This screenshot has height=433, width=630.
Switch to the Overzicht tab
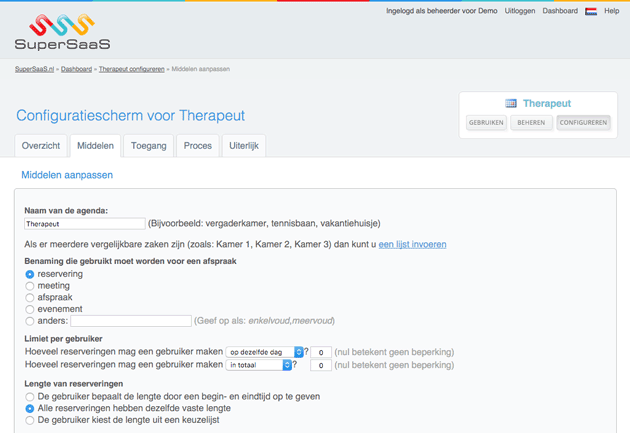click(41, 145)
